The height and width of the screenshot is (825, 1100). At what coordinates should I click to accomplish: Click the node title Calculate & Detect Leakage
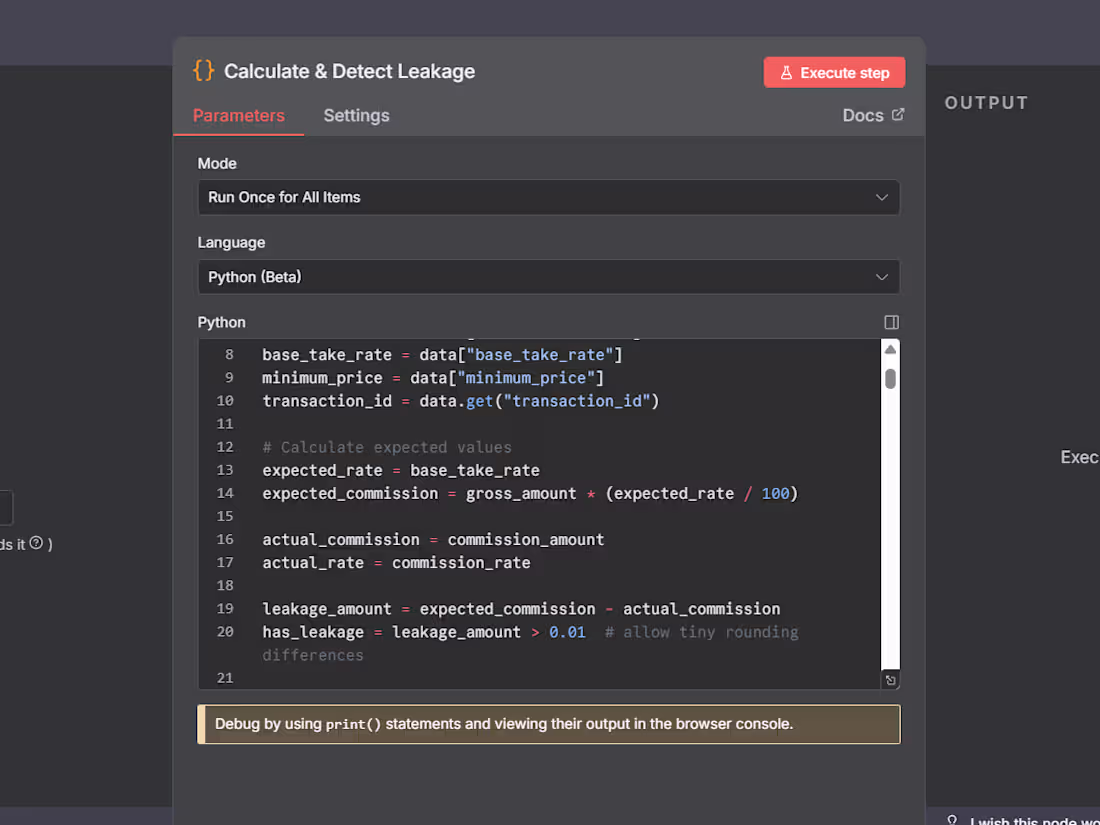tap(349, 72)
